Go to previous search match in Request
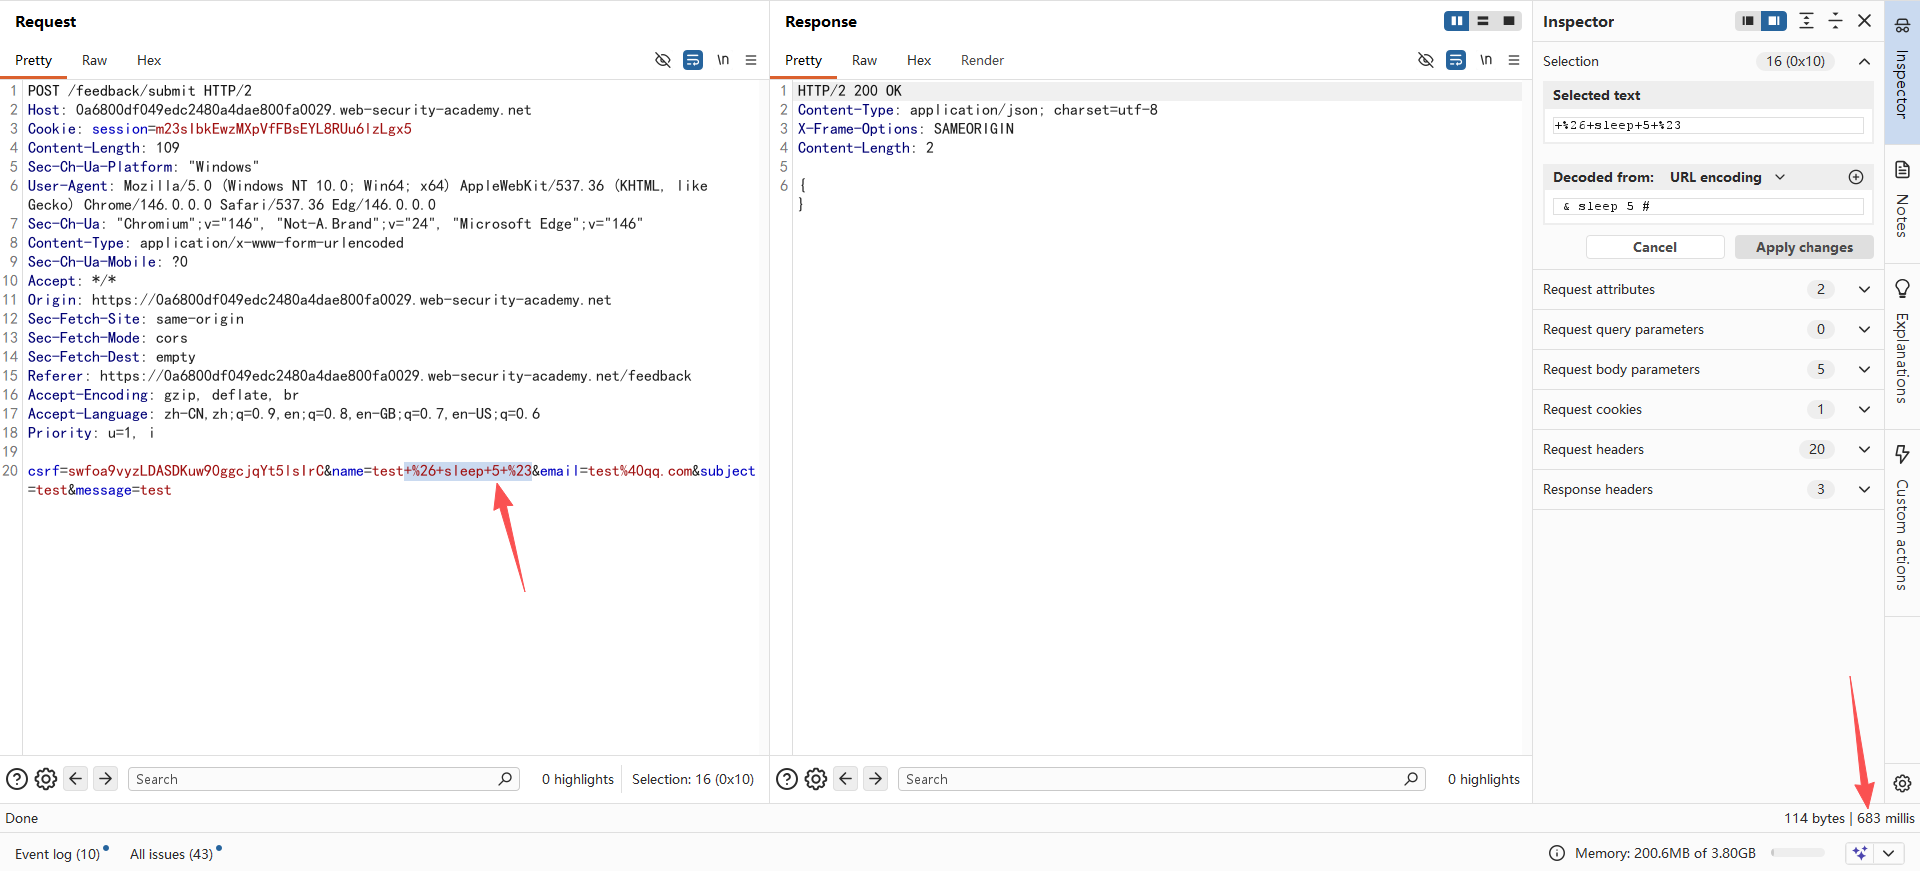1920x871 pixels. coord(76,779)
